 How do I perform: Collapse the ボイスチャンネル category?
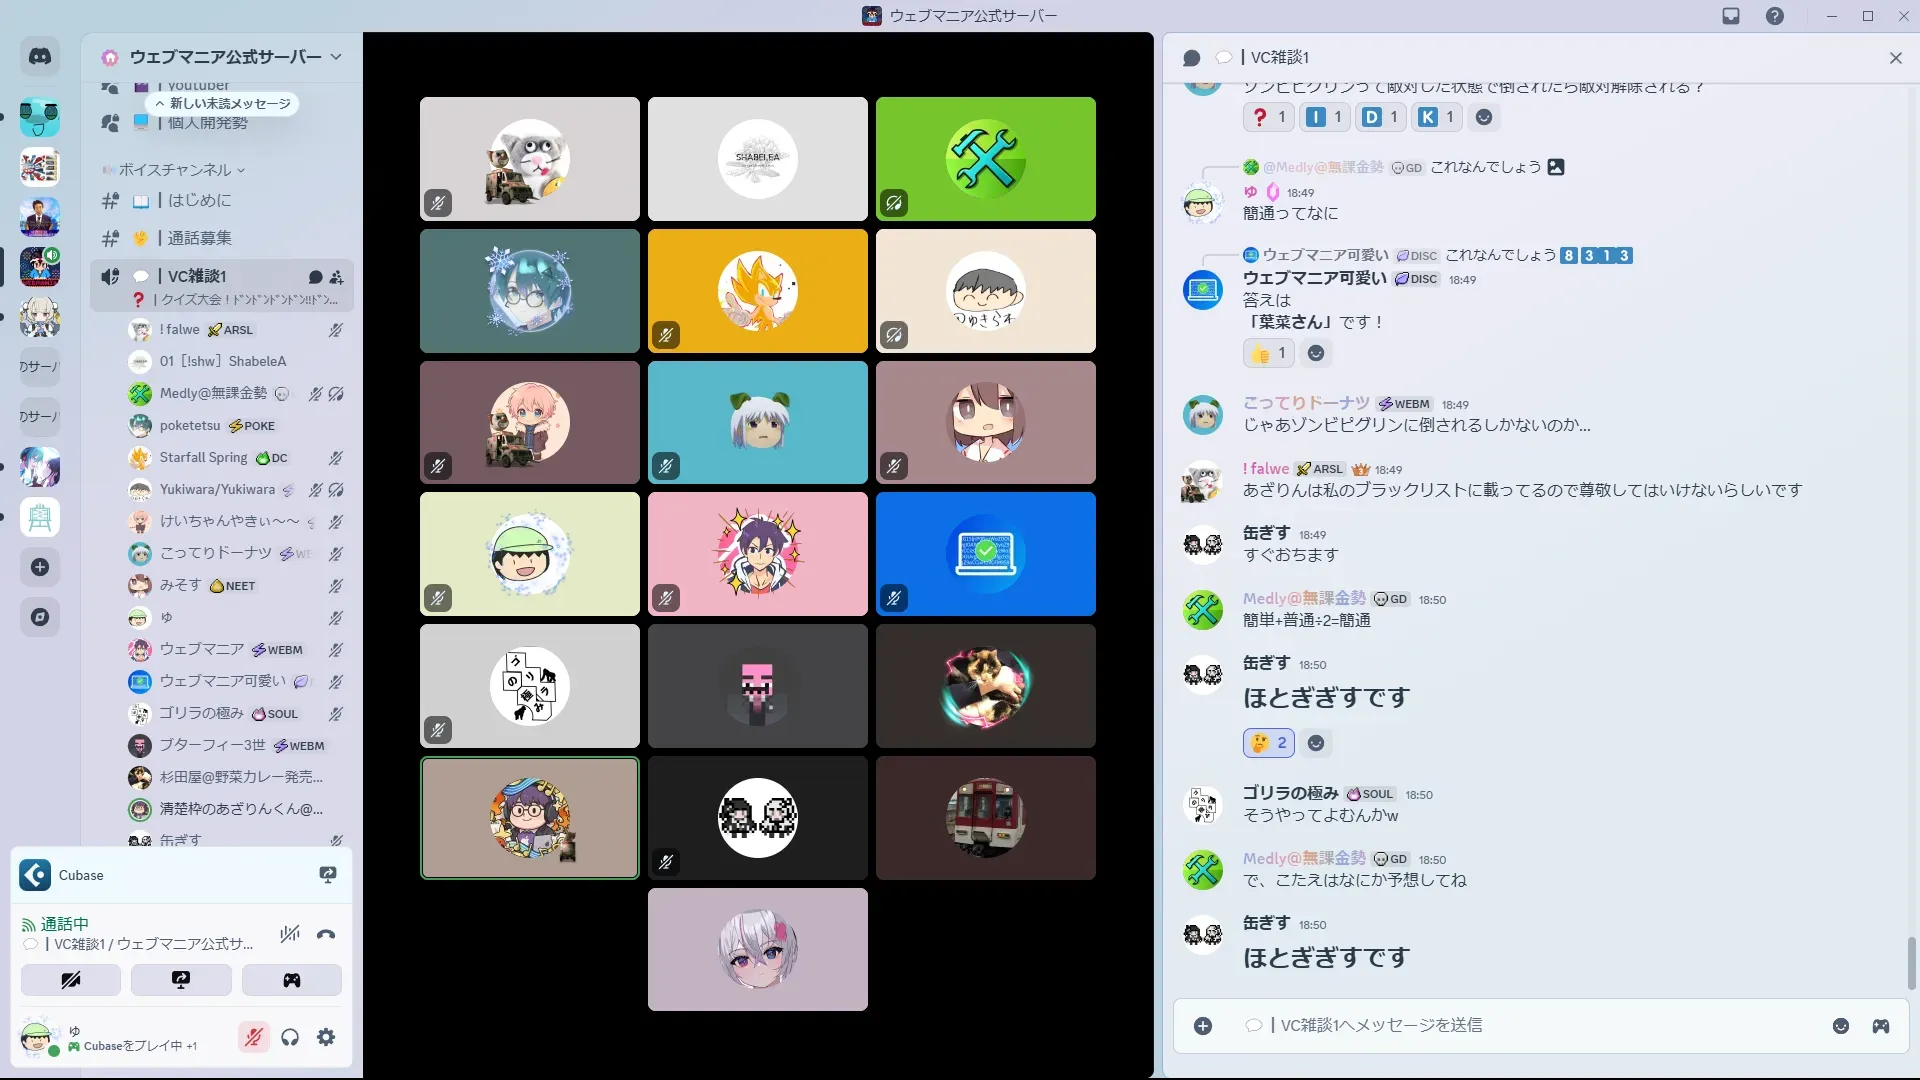click(175, 170)
